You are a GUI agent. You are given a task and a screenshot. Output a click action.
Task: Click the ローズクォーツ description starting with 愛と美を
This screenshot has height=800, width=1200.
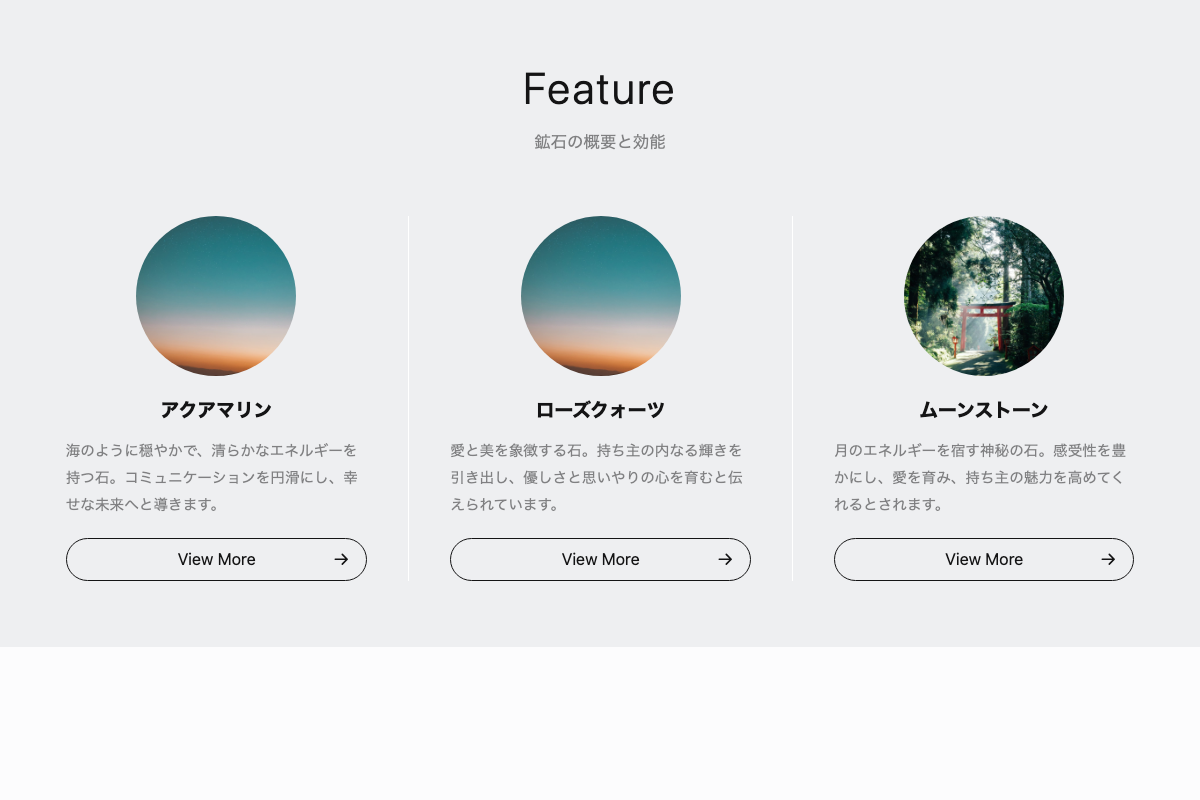(596, 477)
